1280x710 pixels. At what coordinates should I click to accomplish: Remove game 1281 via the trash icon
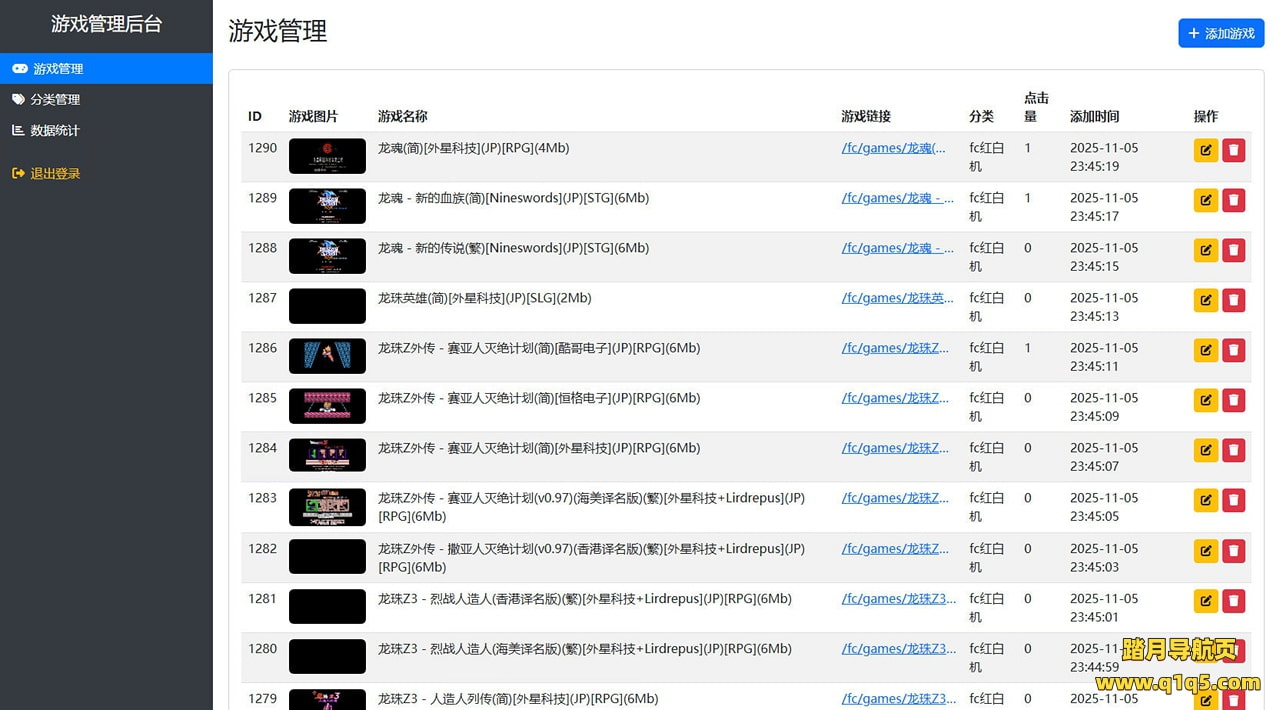[x=1233, y=601]
